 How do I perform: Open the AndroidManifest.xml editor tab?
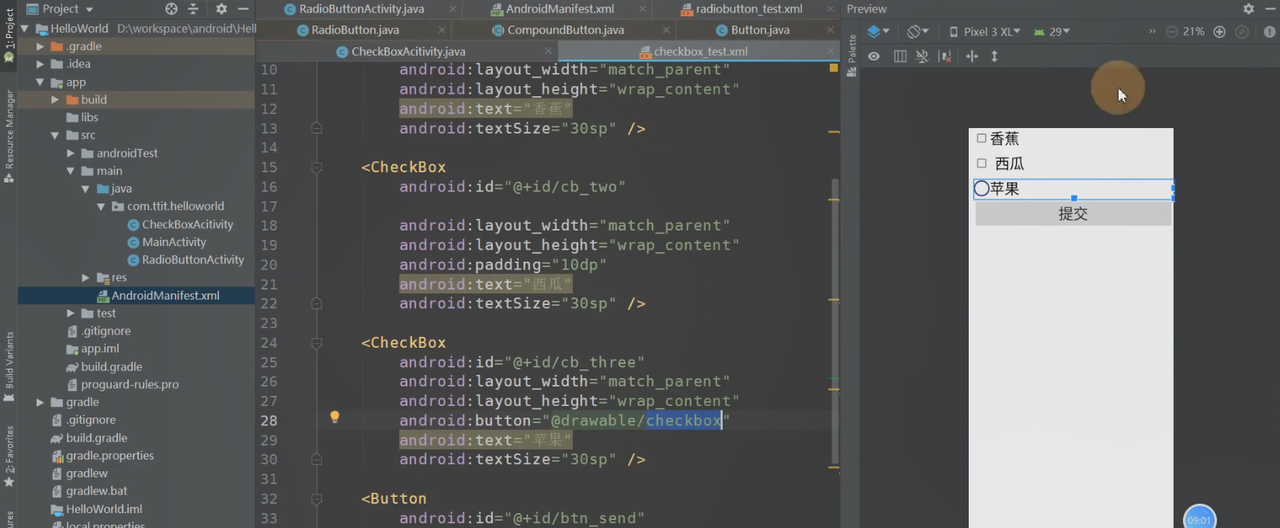point(551,9)
